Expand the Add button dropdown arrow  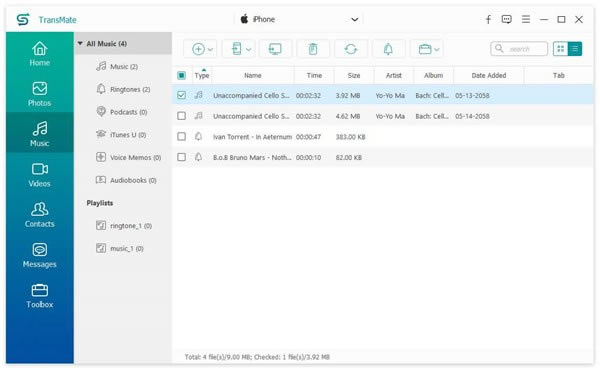(210, 49)
